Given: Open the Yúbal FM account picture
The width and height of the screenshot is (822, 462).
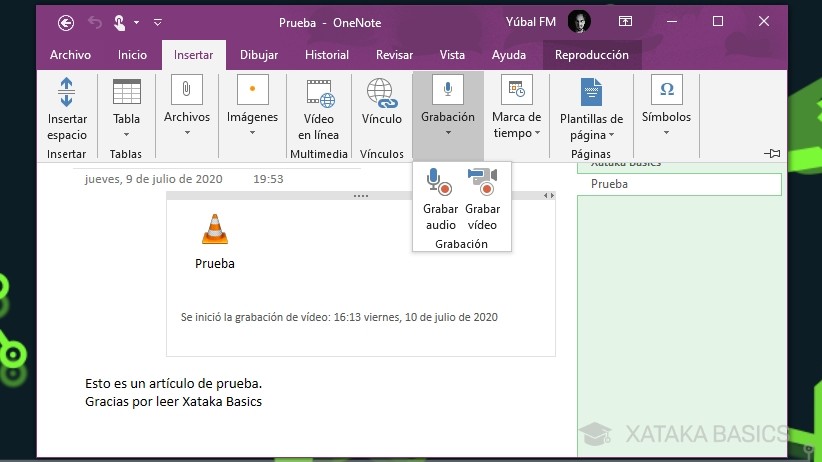Looking at the screenshot, I should pyautogui.click(x=579, y=22).
